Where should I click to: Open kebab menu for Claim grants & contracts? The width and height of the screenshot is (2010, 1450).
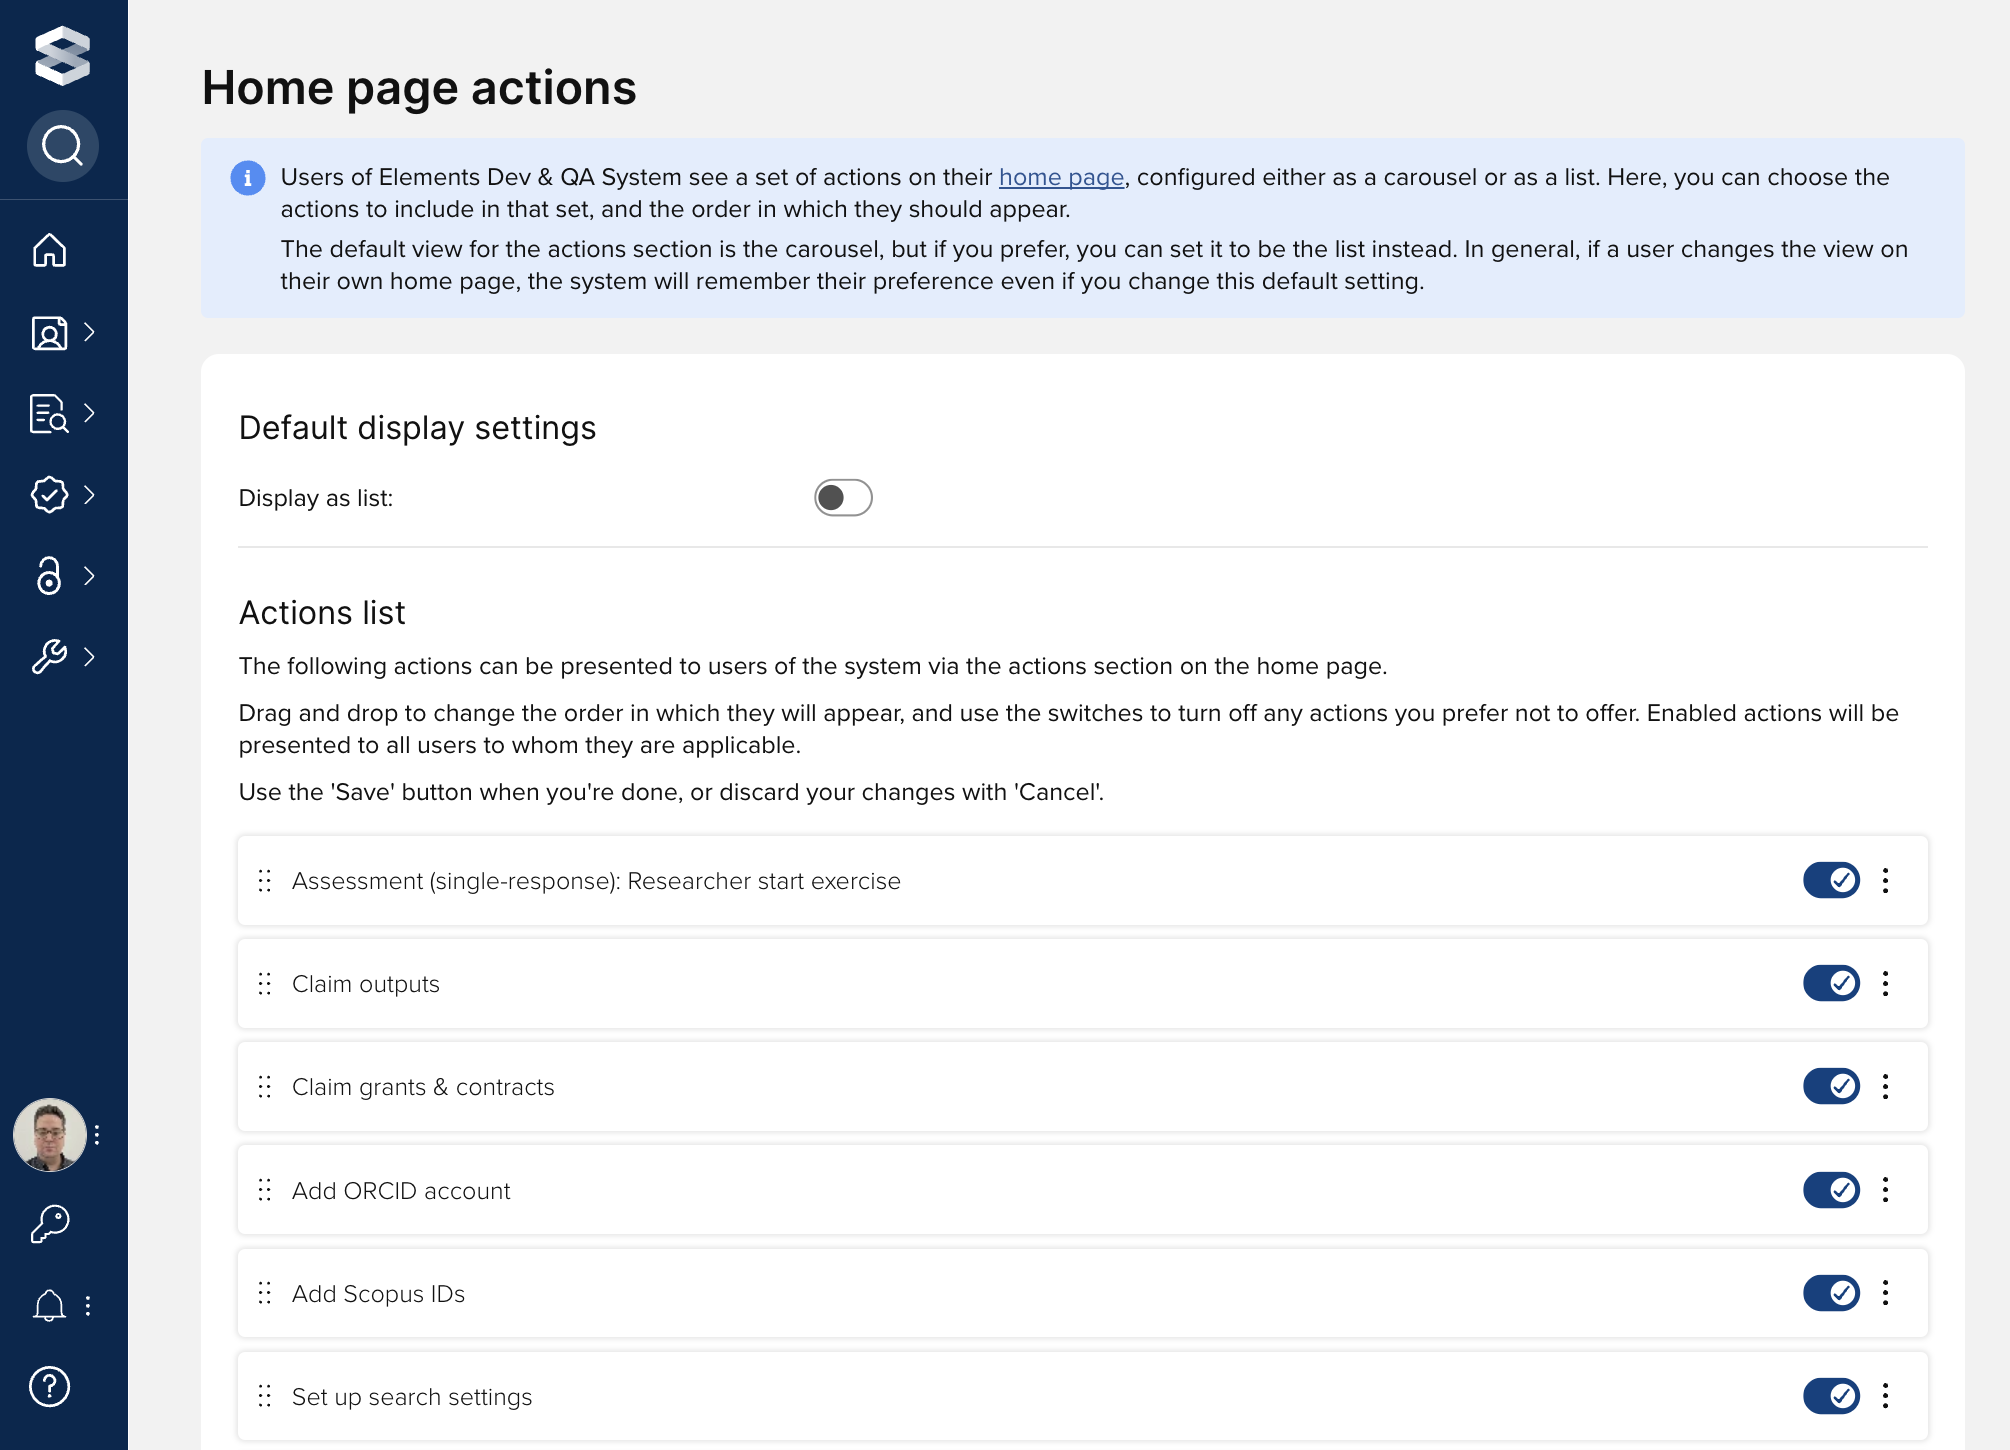(x=1886, y=1087)
